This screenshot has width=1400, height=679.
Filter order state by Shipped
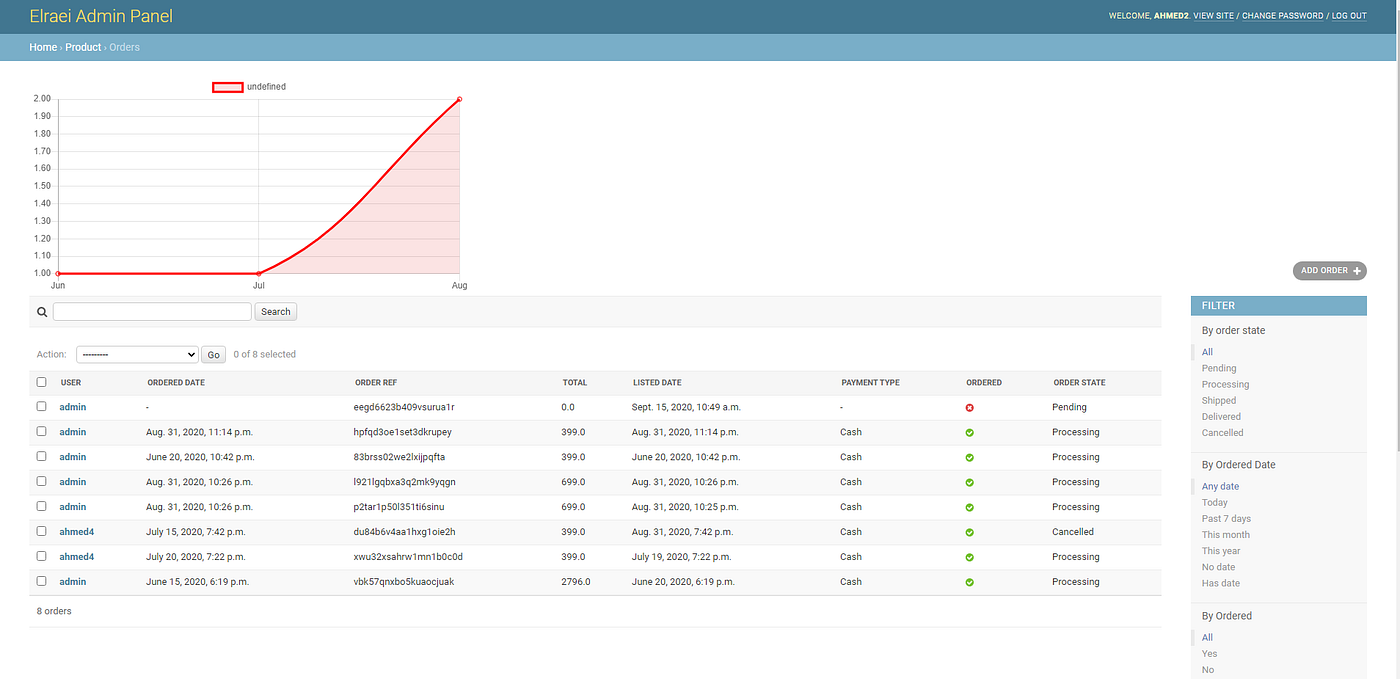point(1218,401)
